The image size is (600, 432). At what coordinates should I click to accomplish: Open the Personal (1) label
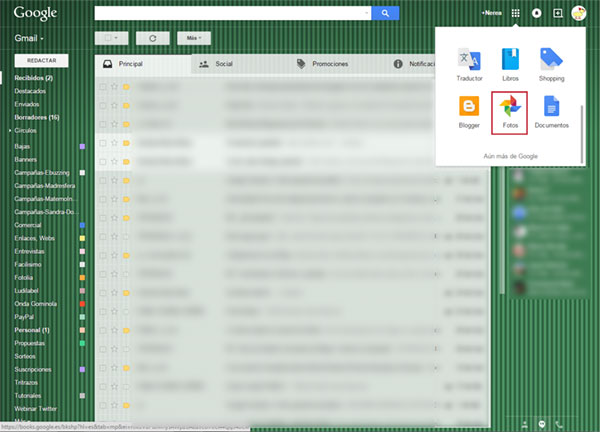(32, 330)
